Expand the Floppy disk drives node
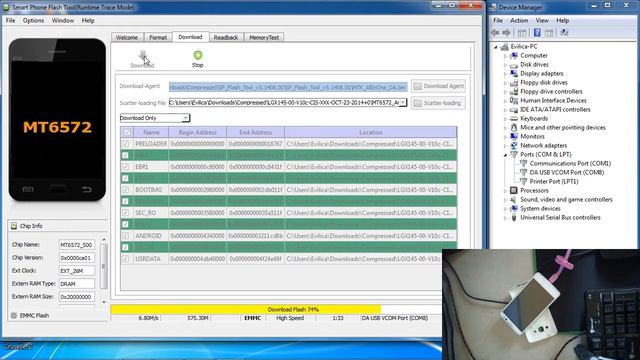This screenshot has height=360, width=640. click(505, 82)
